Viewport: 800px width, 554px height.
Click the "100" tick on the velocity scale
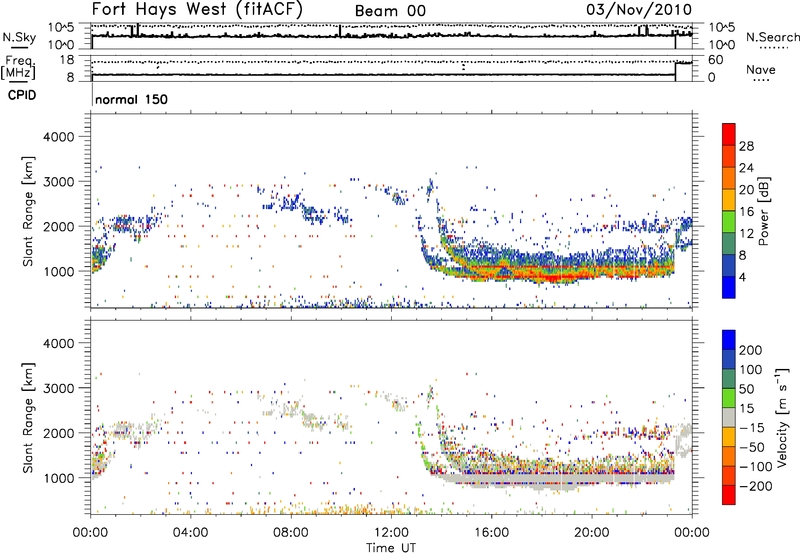[751, 370]
